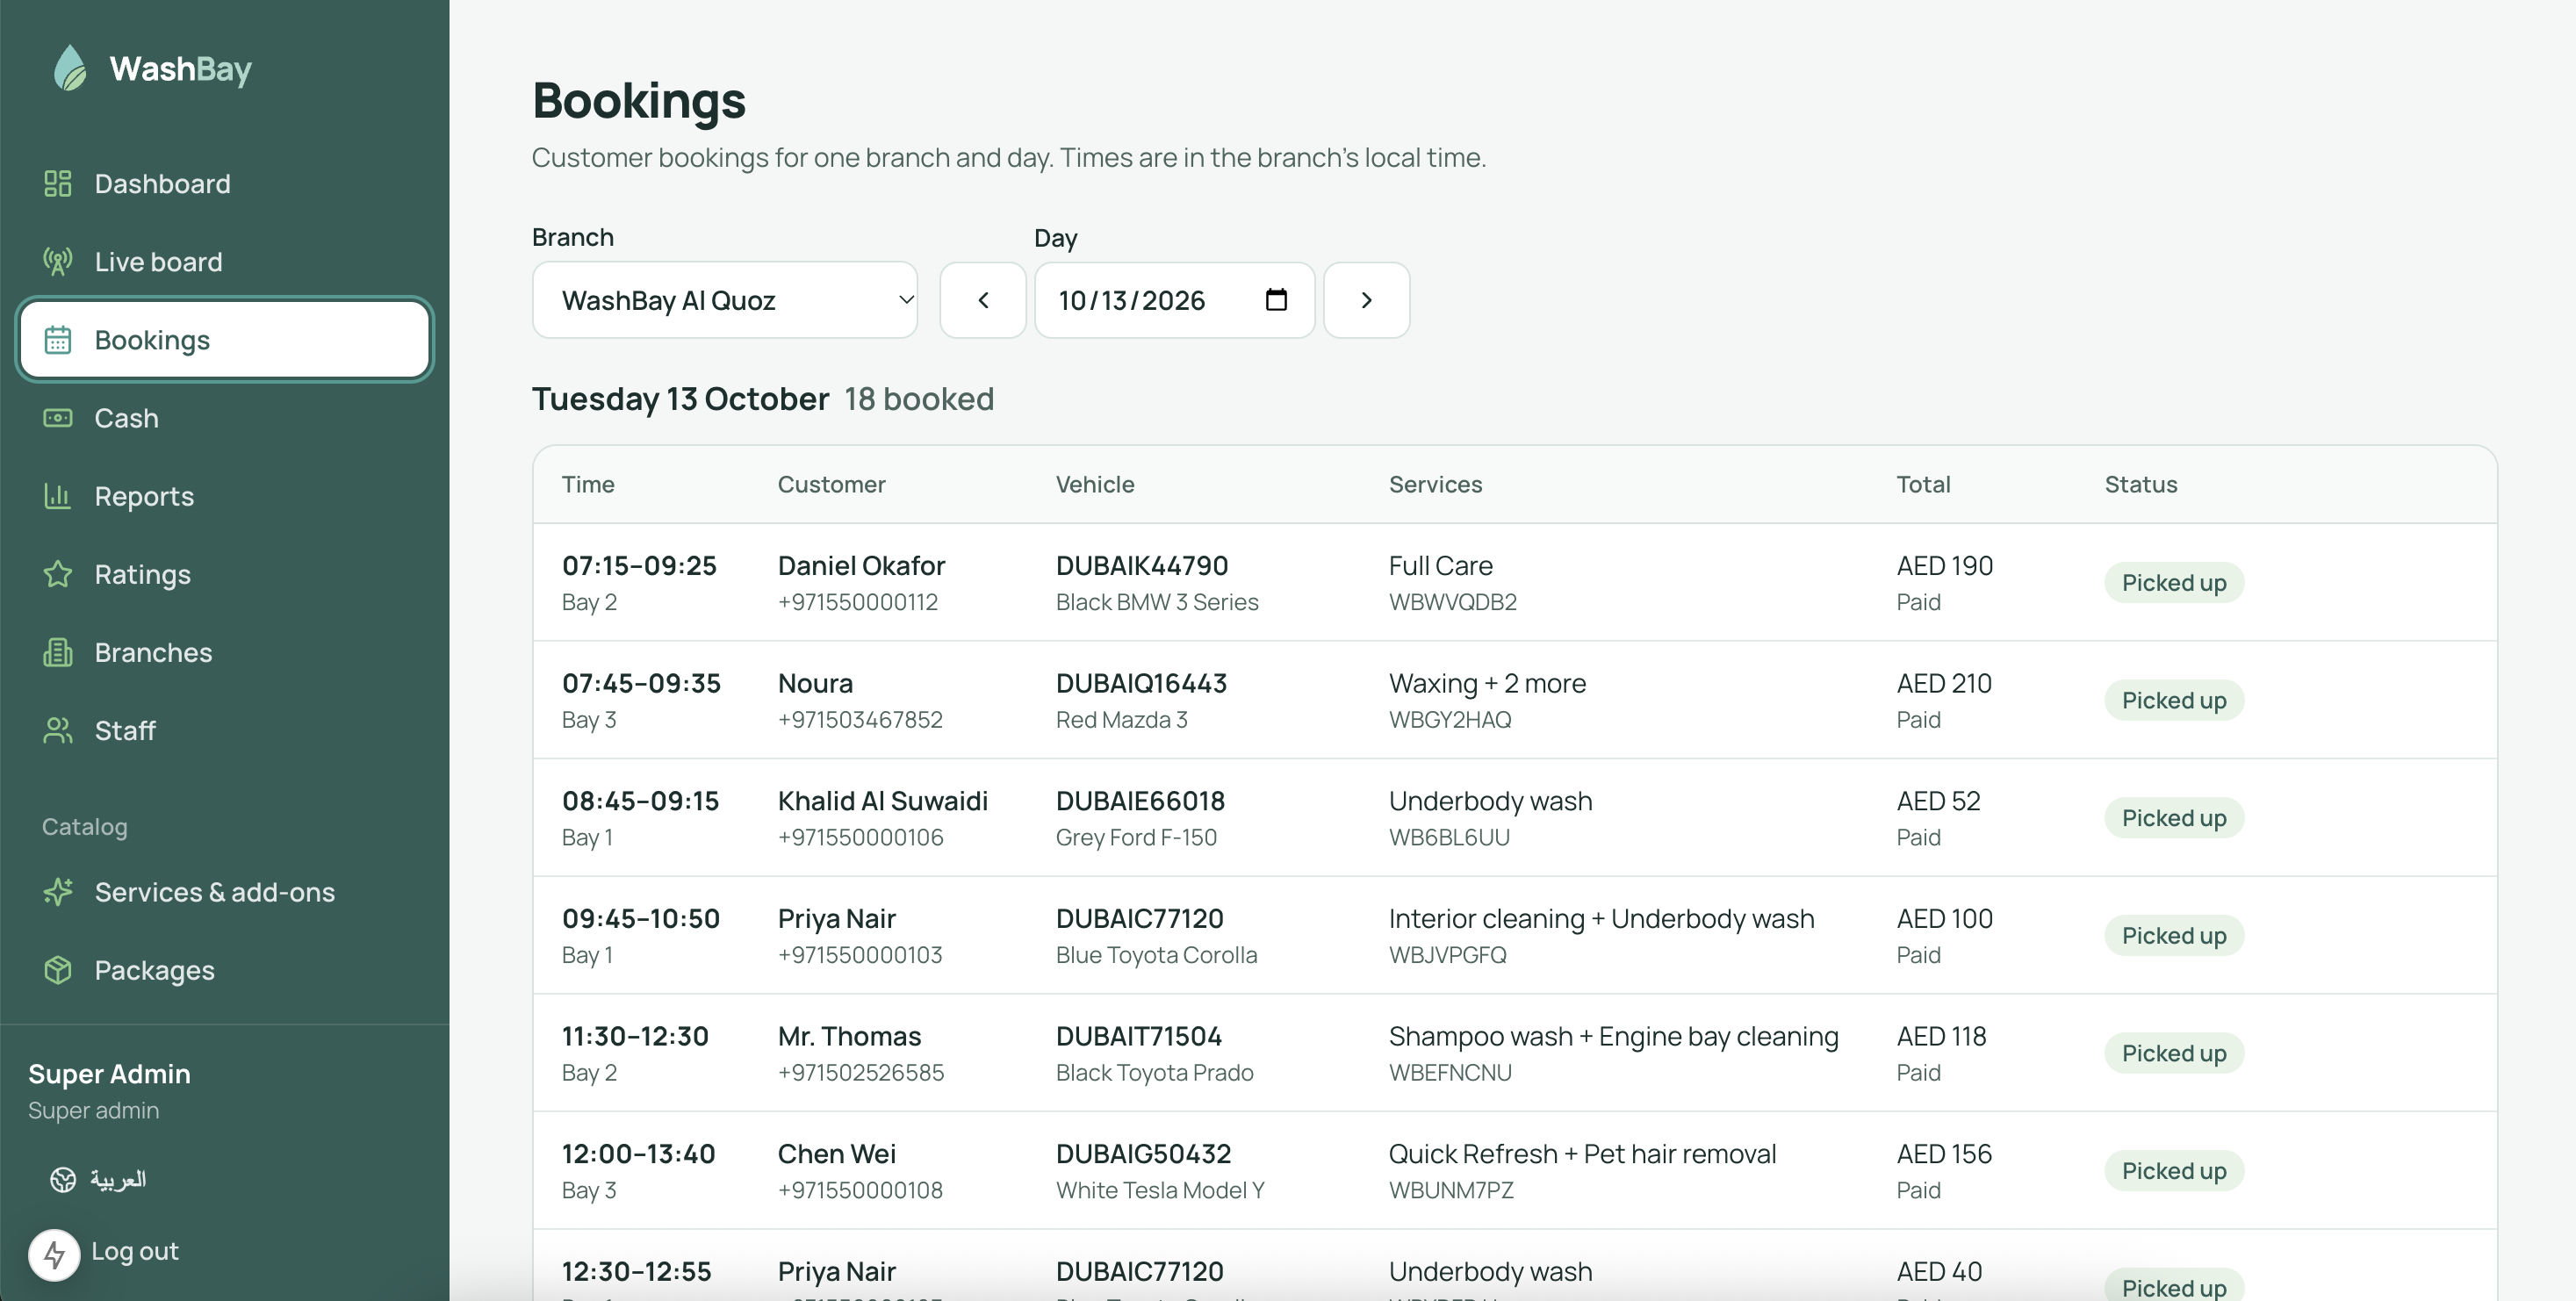Click booking time 07:45-09:35

click(x=641, y=684)
